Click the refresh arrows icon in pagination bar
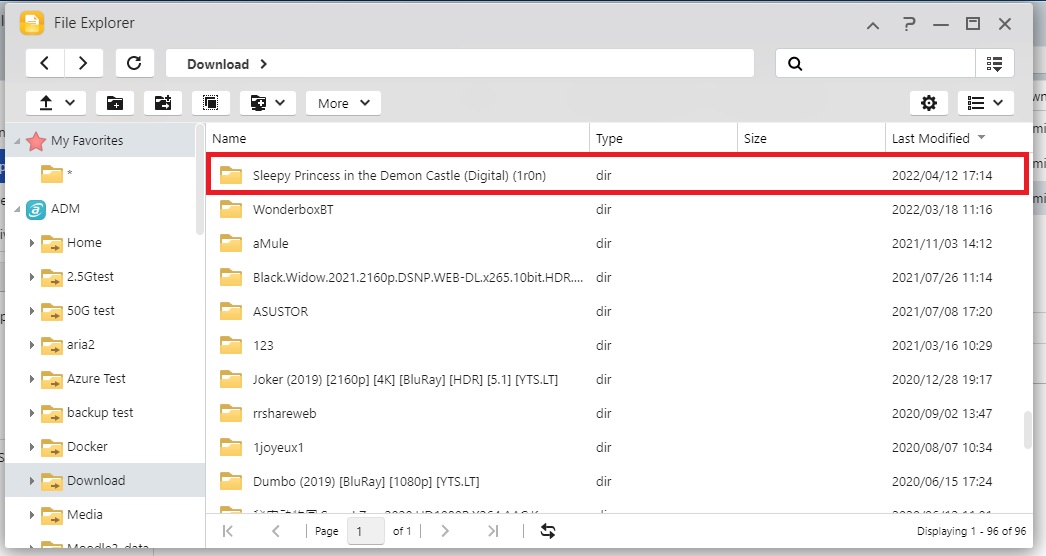 [x=548, y=531]
